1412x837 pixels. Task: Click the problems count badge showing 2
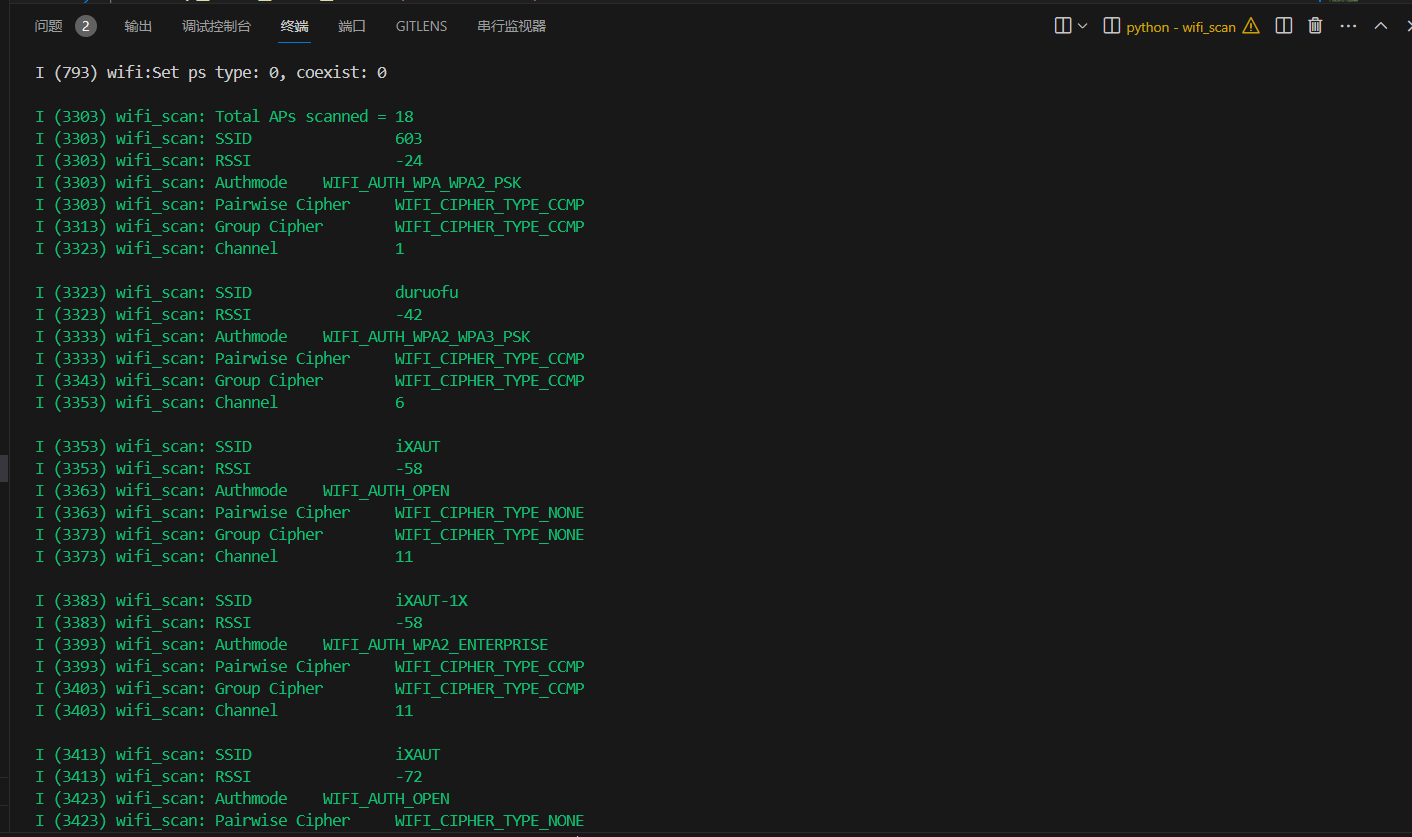pos(86,26)
